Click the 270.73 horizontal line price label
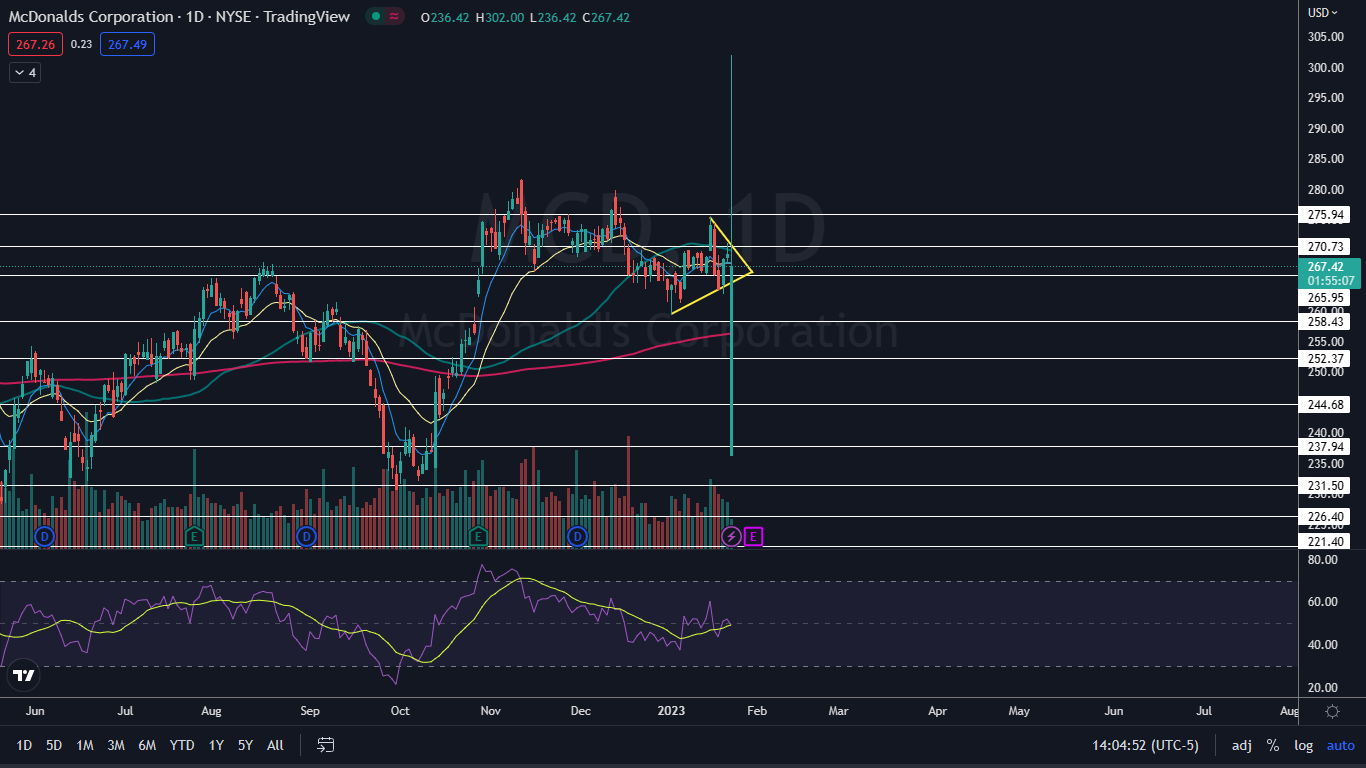 1324,246
